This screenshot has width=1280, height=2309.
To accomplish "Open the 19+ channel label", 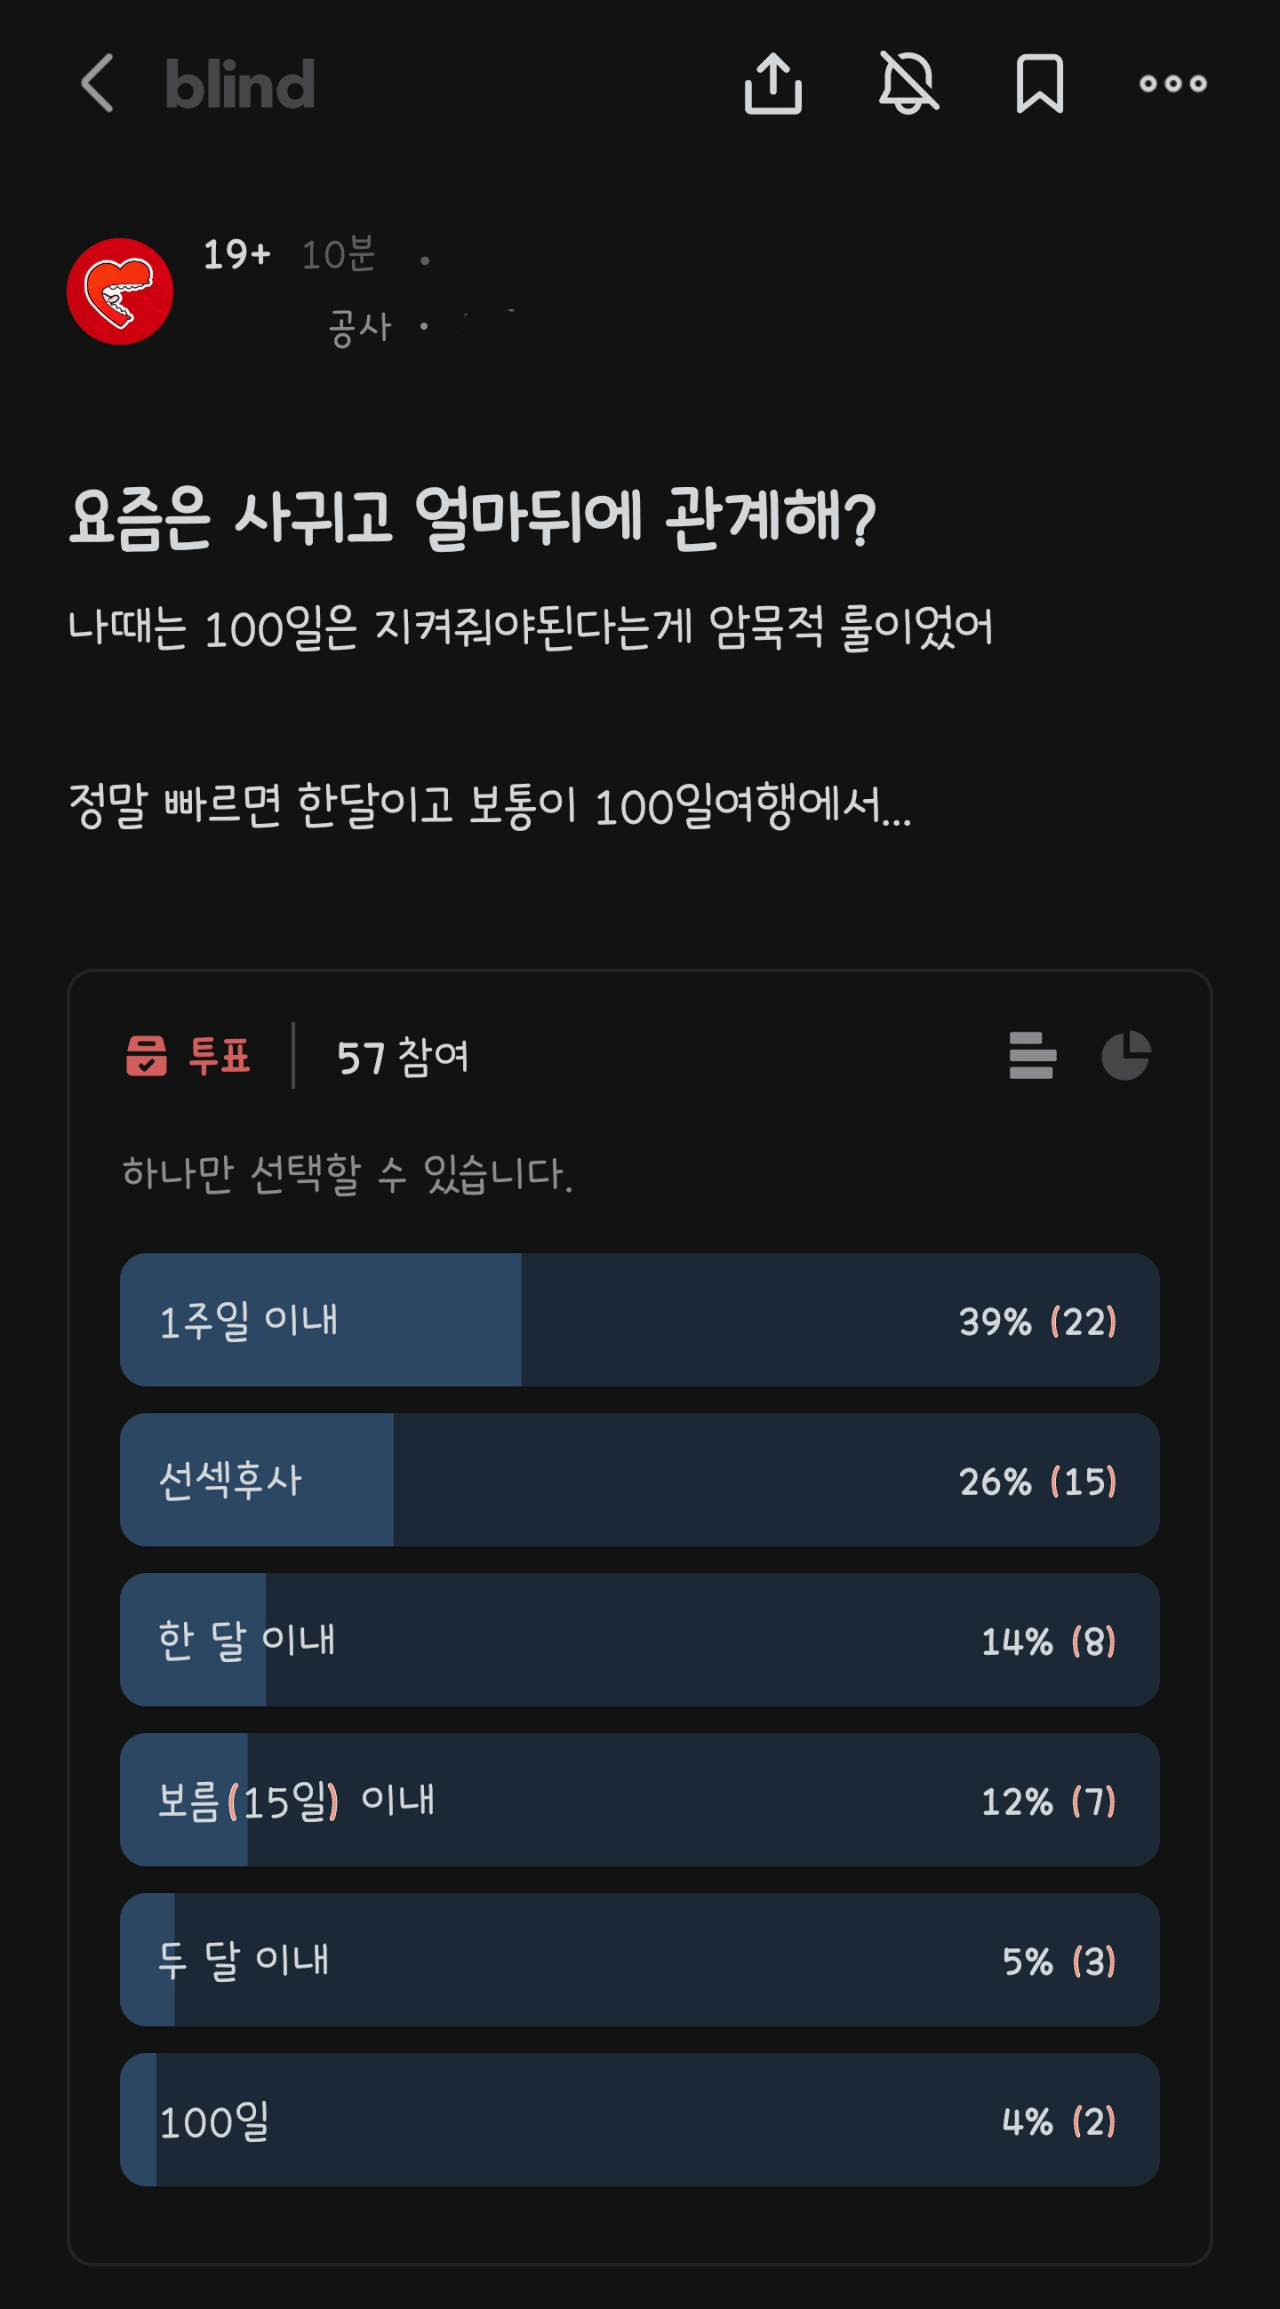I will [x=237, y=255].
